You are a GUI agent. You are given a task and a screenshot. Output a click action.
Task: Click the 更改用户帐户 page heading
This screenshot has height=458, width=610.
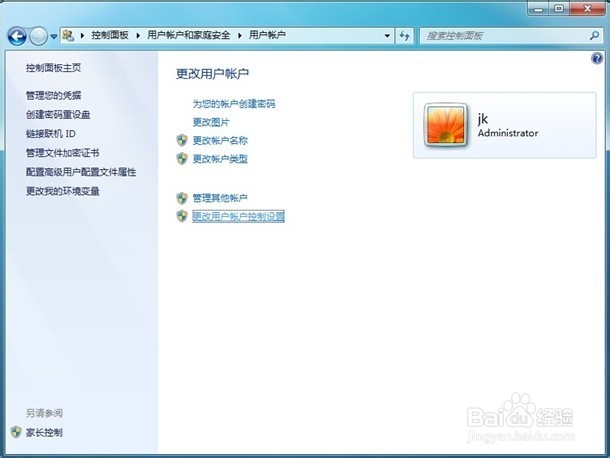coord(212,74)
